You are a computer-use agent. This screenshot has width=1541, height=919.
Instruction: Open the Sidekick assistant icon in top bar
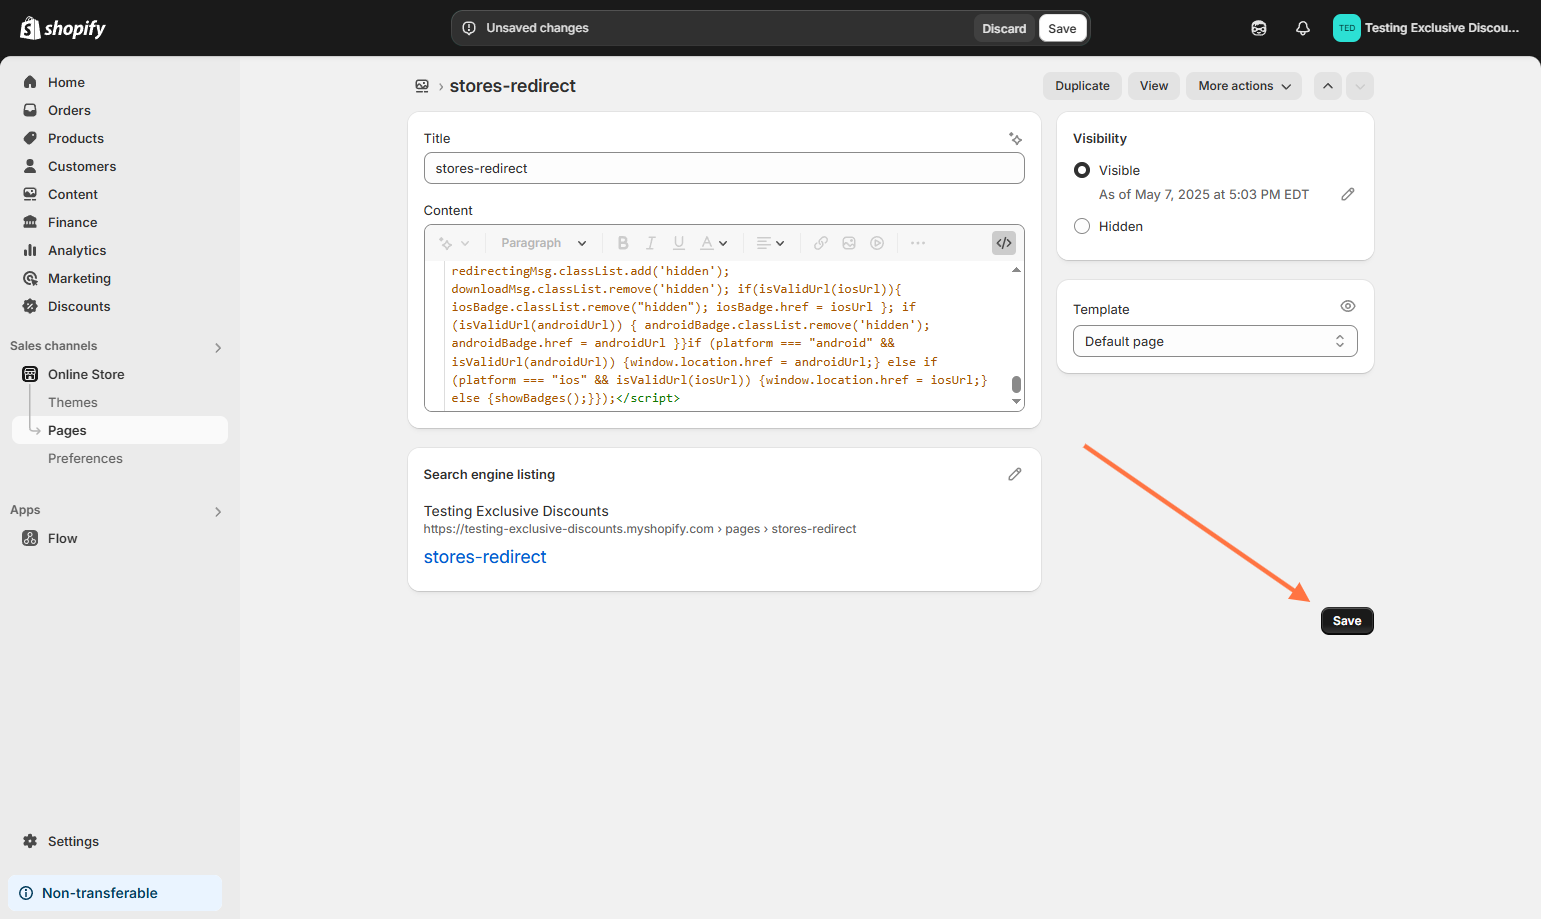[x=1259, y=28]
